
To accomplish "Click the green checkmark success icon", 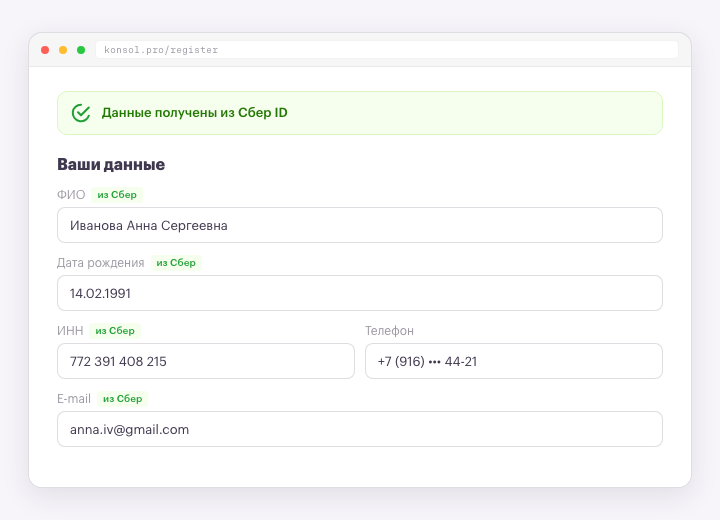I will [x=81, y=113].
